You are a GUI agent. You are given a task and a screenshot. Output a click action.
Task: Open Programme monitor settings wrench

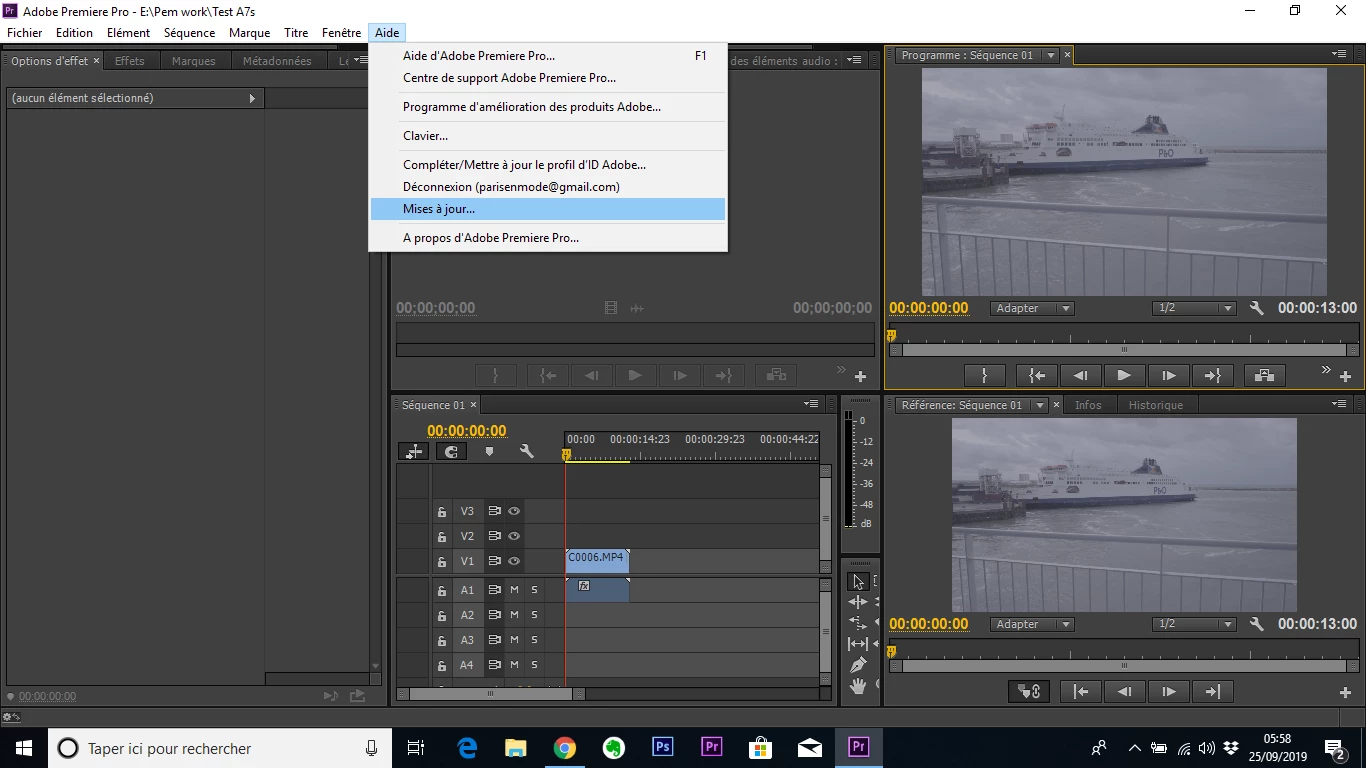pos(1257,308)
